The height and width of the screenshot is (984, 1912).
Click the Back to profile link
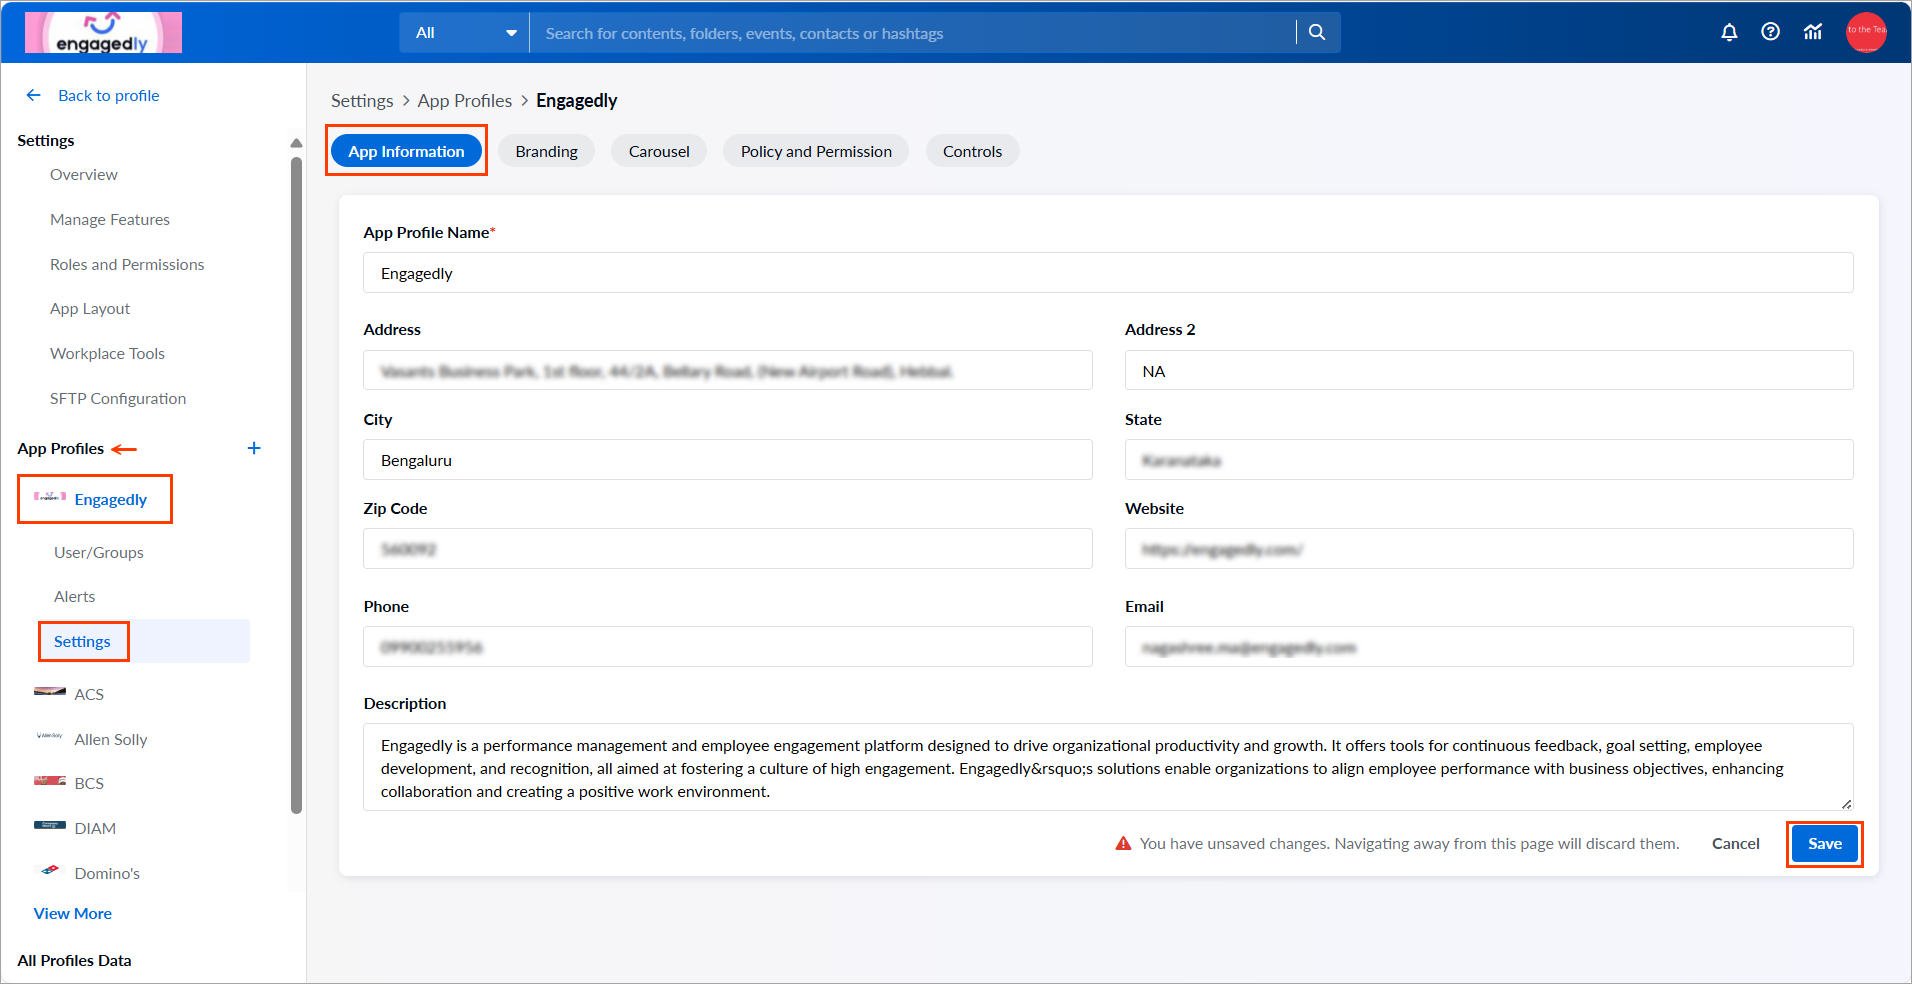[x=109, y=95]
